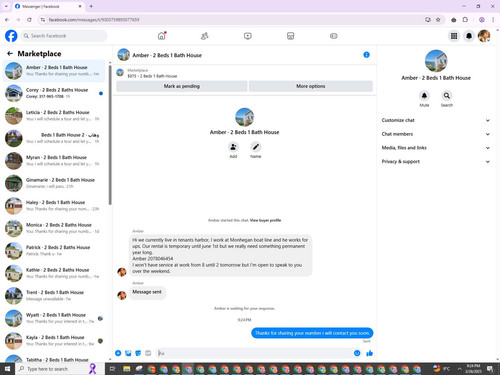Click the Add people icon in chat
The image size is (500, 375).
233,147
